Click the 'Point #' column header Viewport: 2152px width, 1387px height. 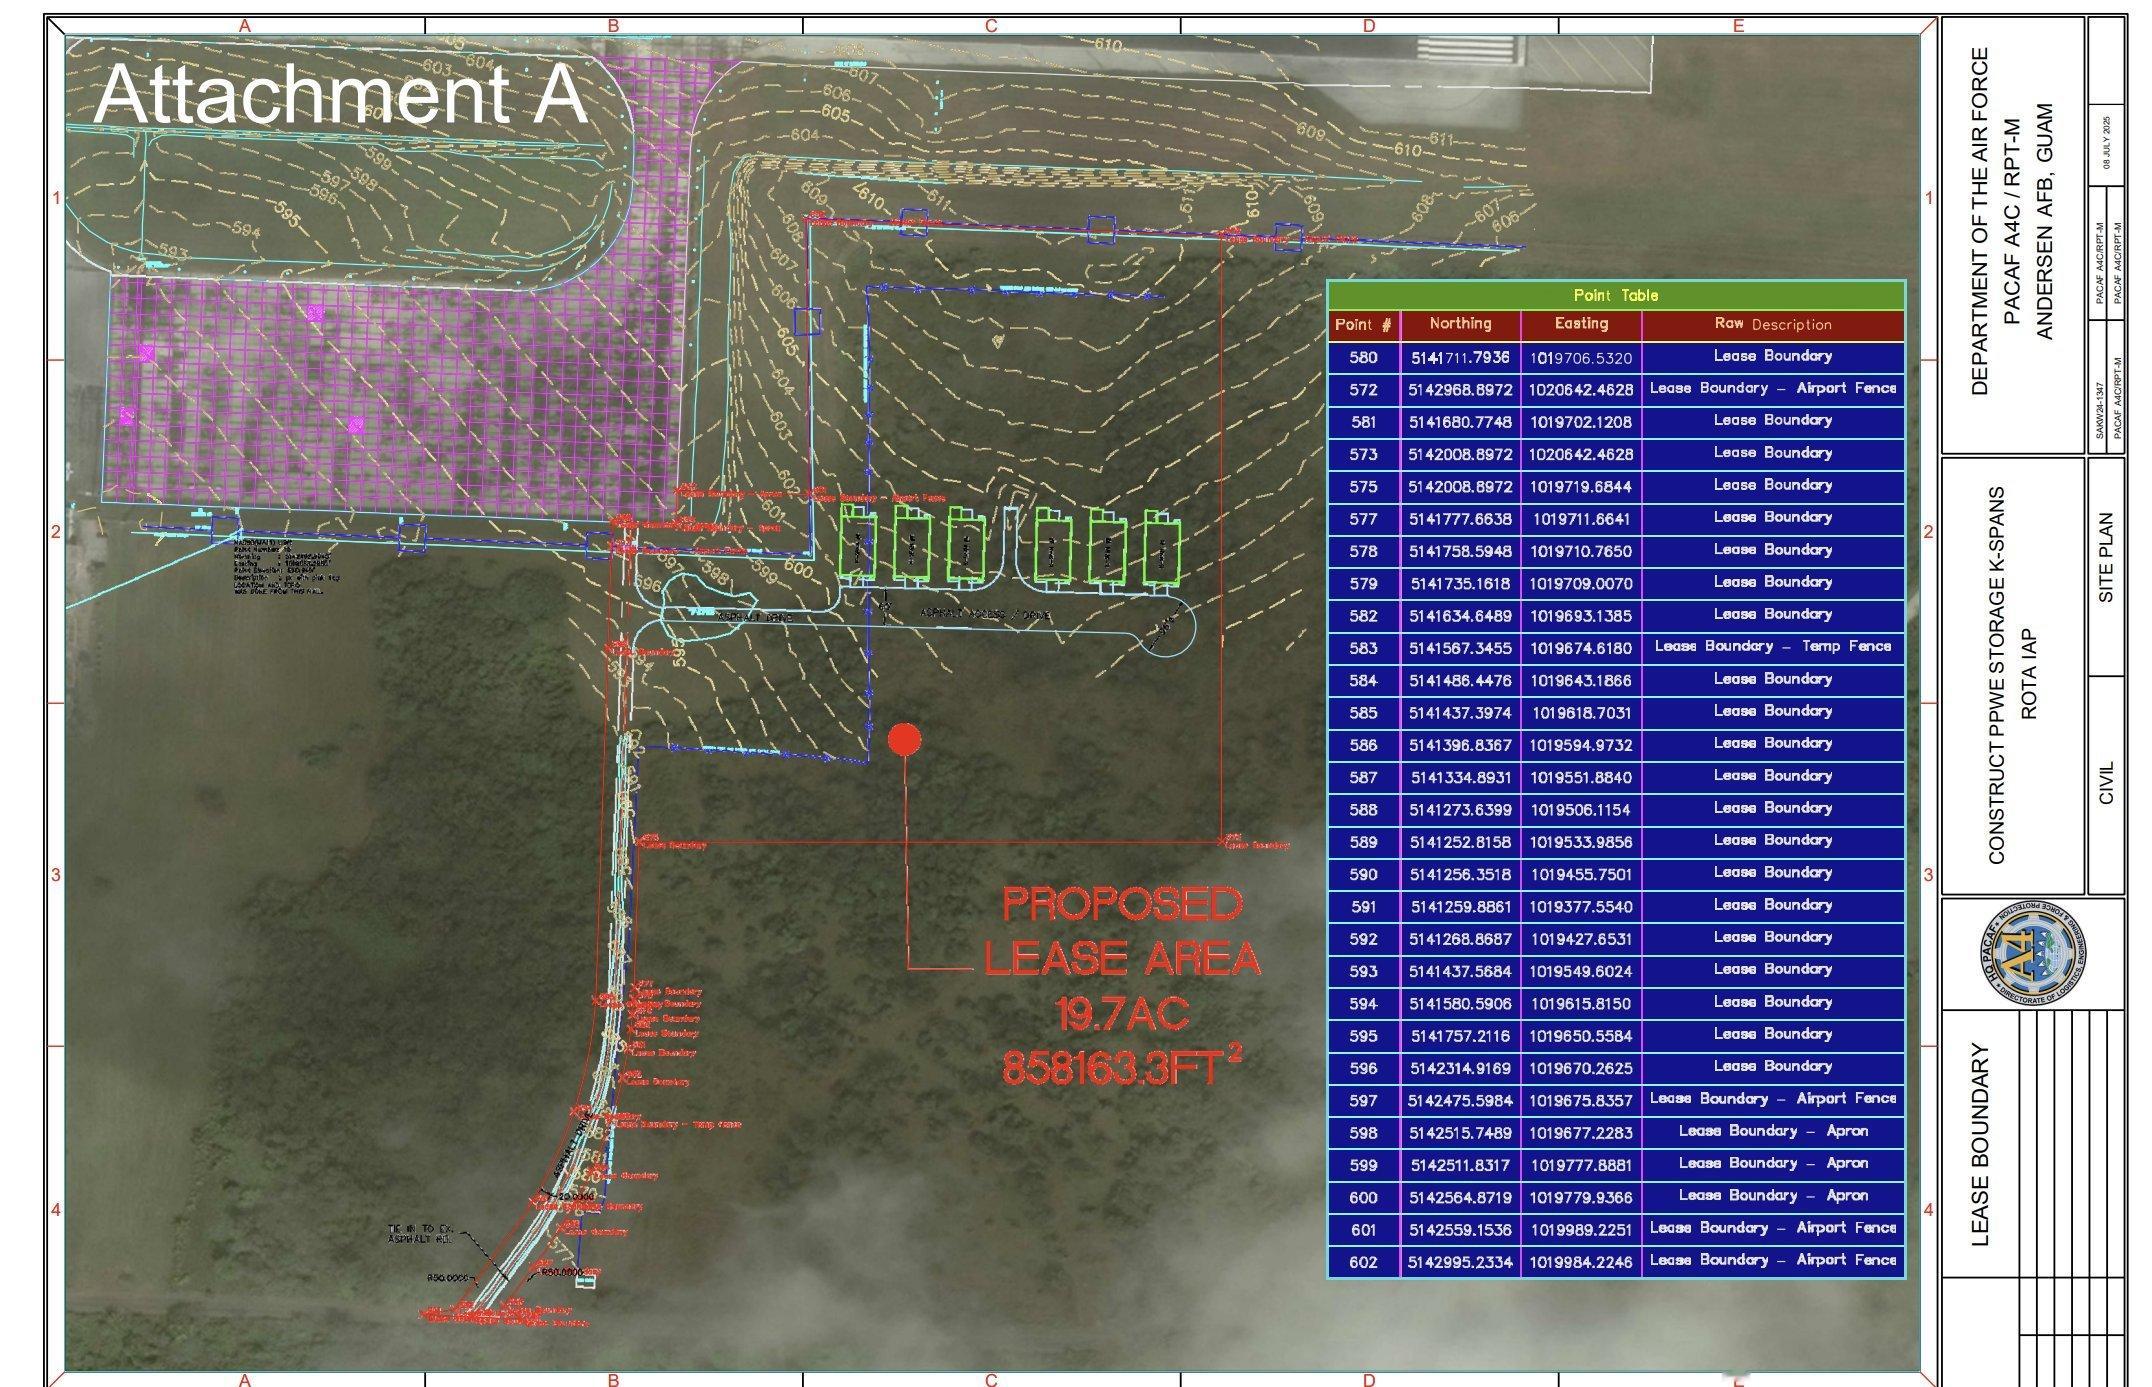tap(1363, 325)
